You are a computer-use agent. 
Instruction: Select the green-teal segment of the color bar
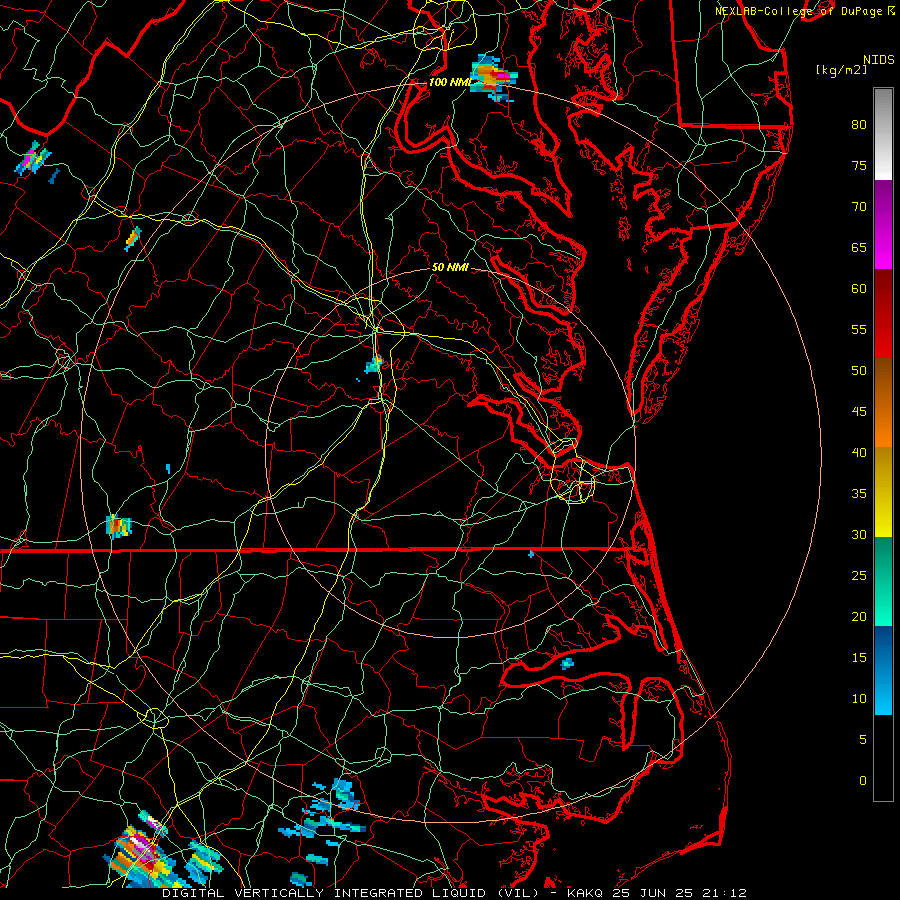[x=883, y=581]
